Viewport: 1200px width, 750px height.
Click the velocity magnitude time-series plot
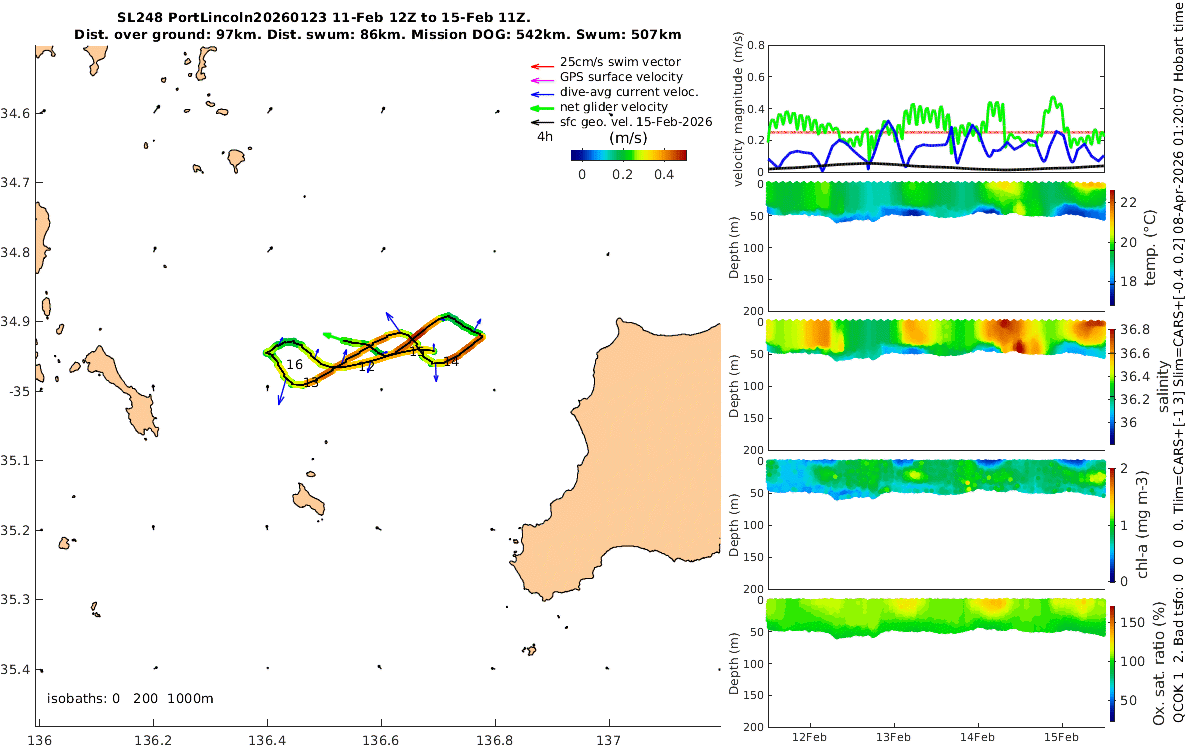point(936,109)
